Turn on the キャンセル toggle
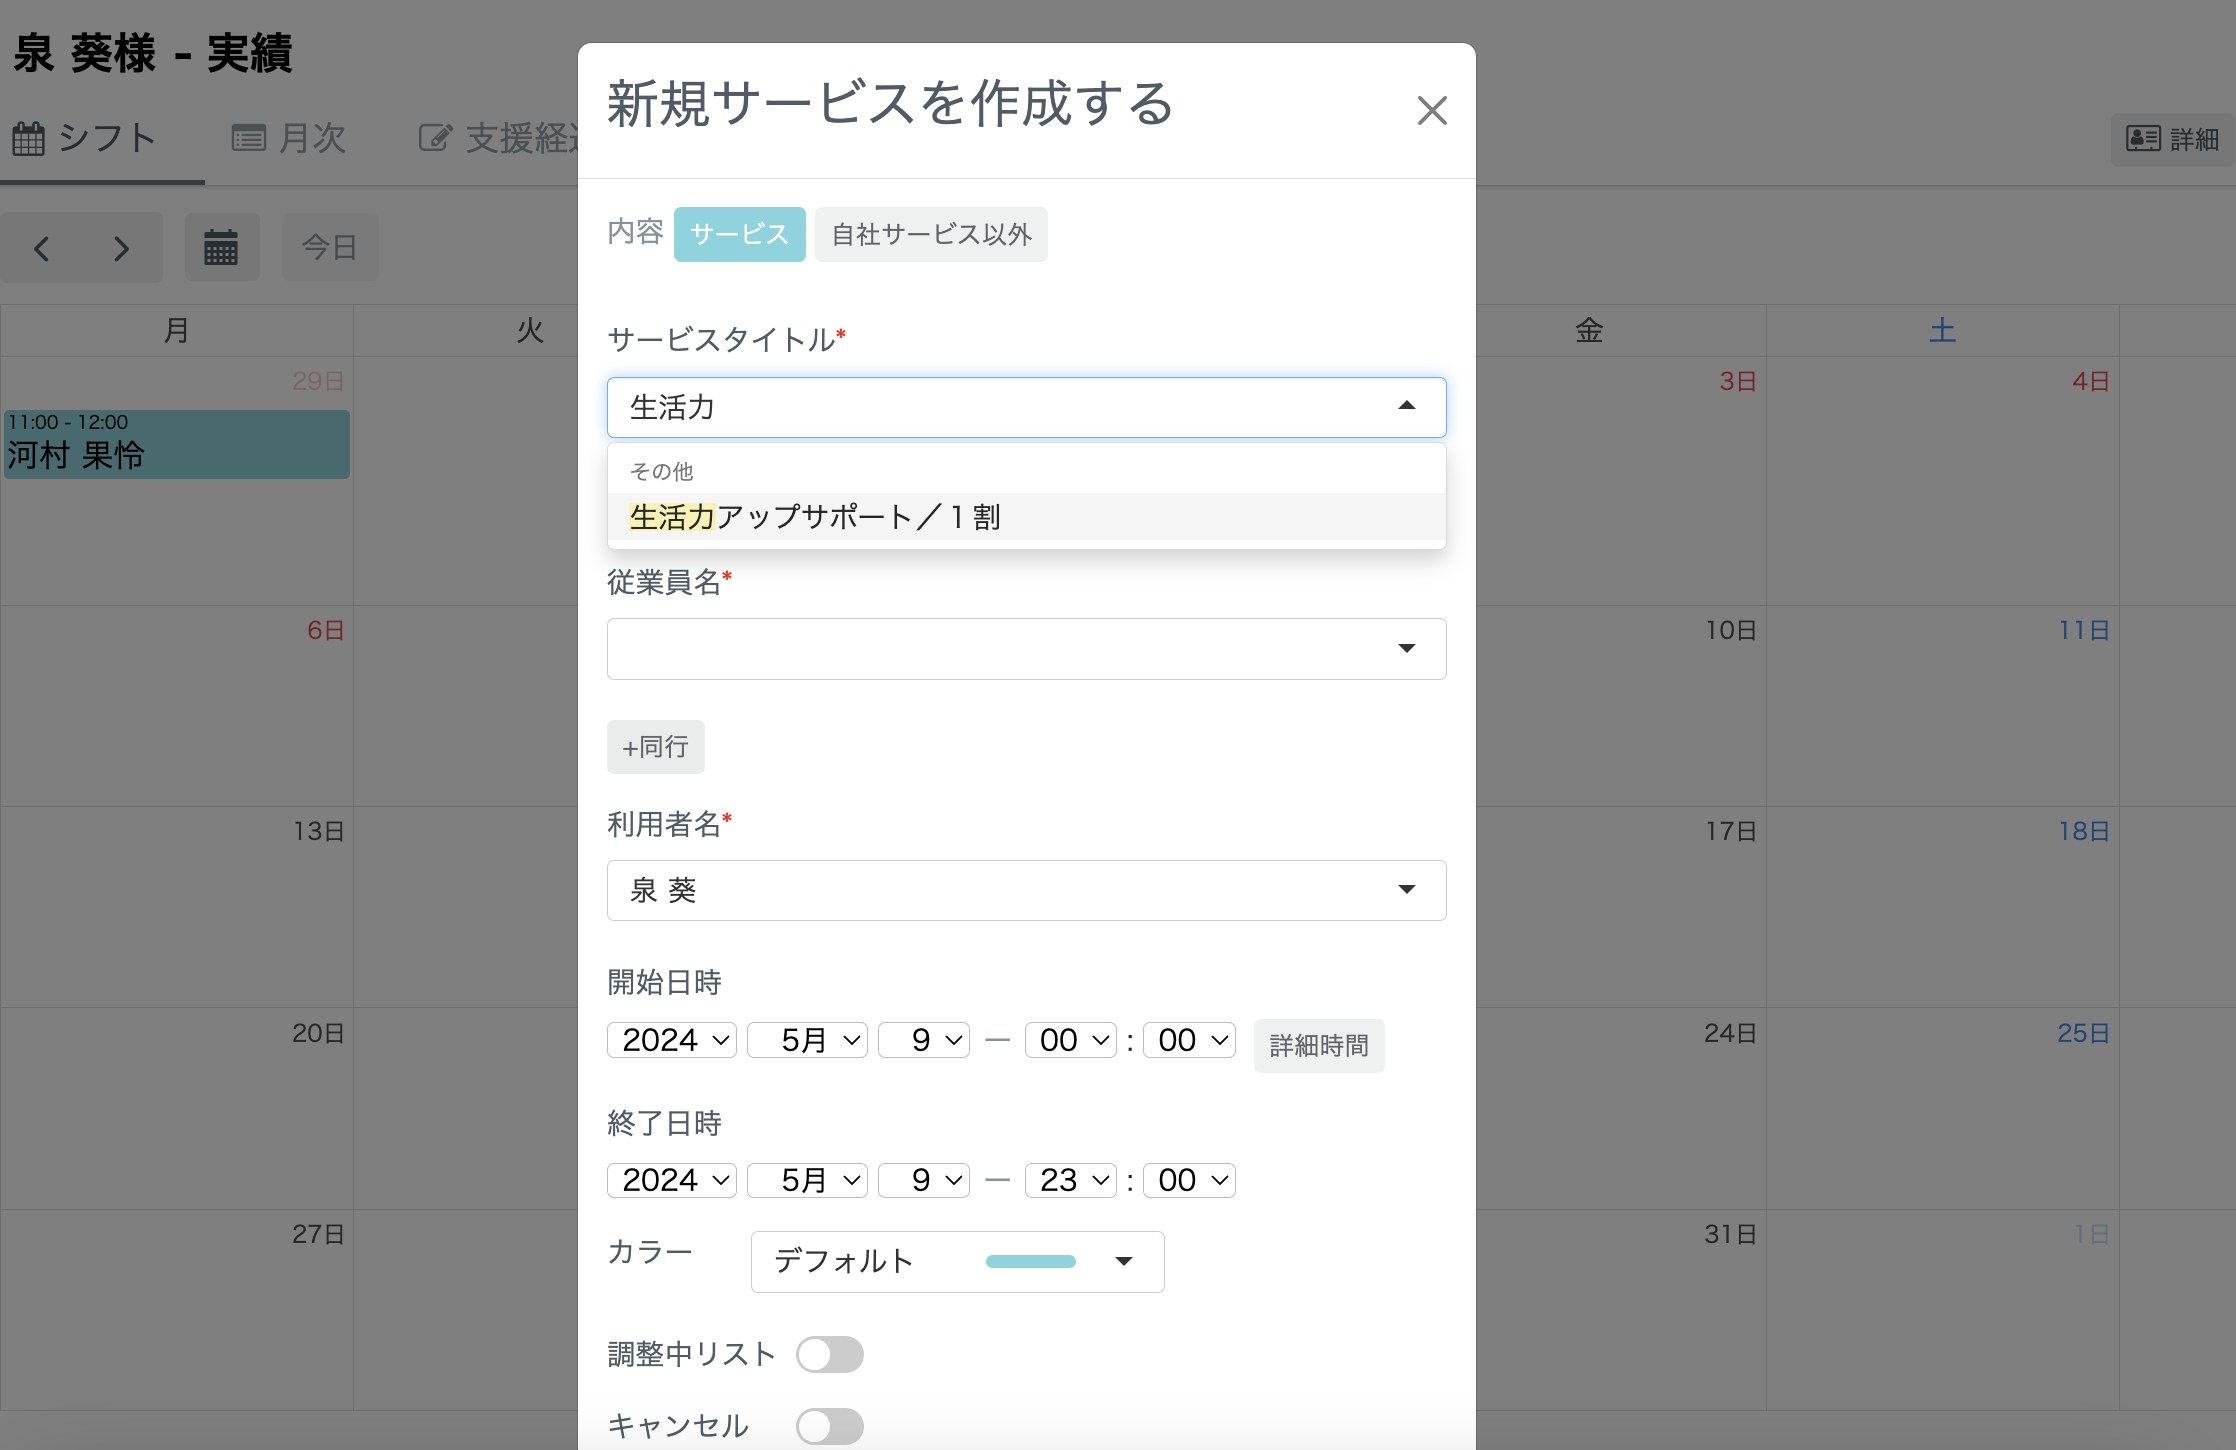2236x1450 pixels. click(830, 1426)
